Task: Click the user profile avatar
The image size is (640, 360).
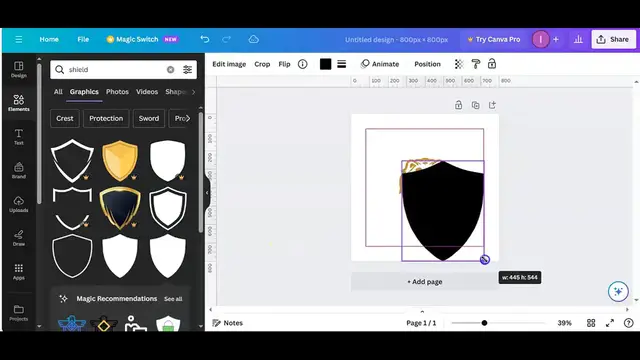Action: 540,40
